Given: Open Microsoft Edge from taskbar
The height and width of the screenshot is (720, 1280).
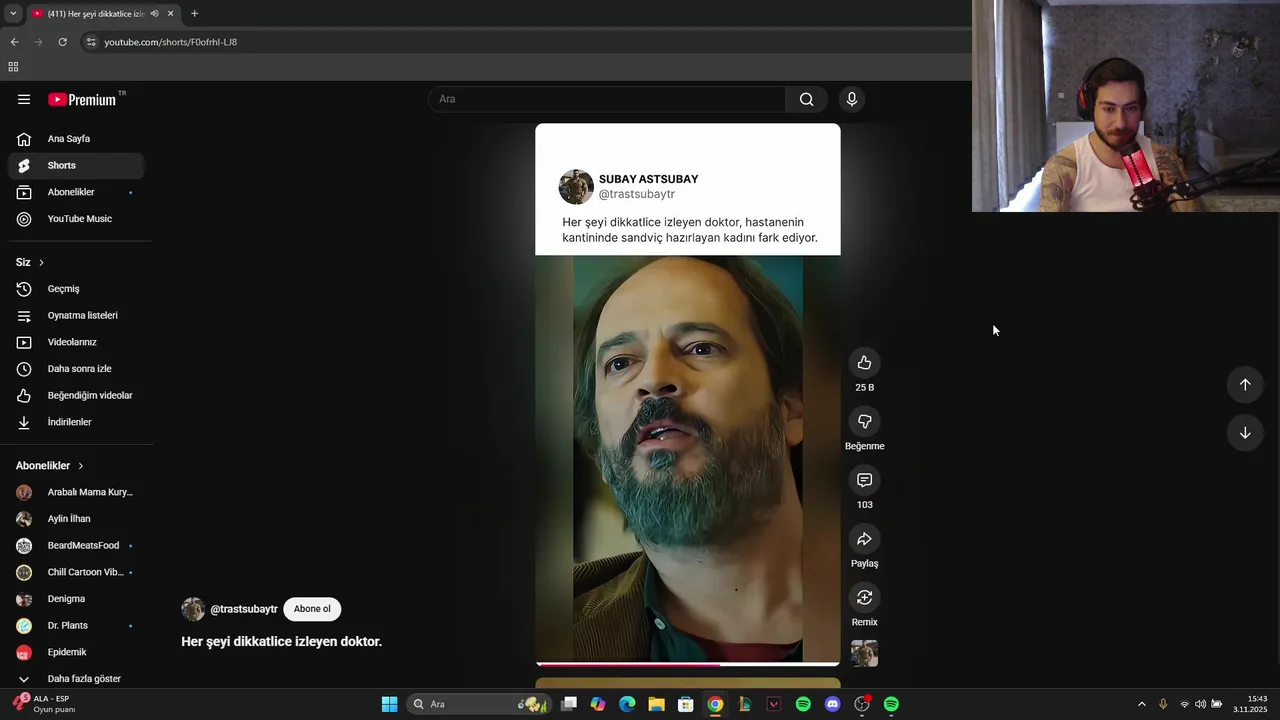Looking at the screenshot, I should tap(627, 704).
